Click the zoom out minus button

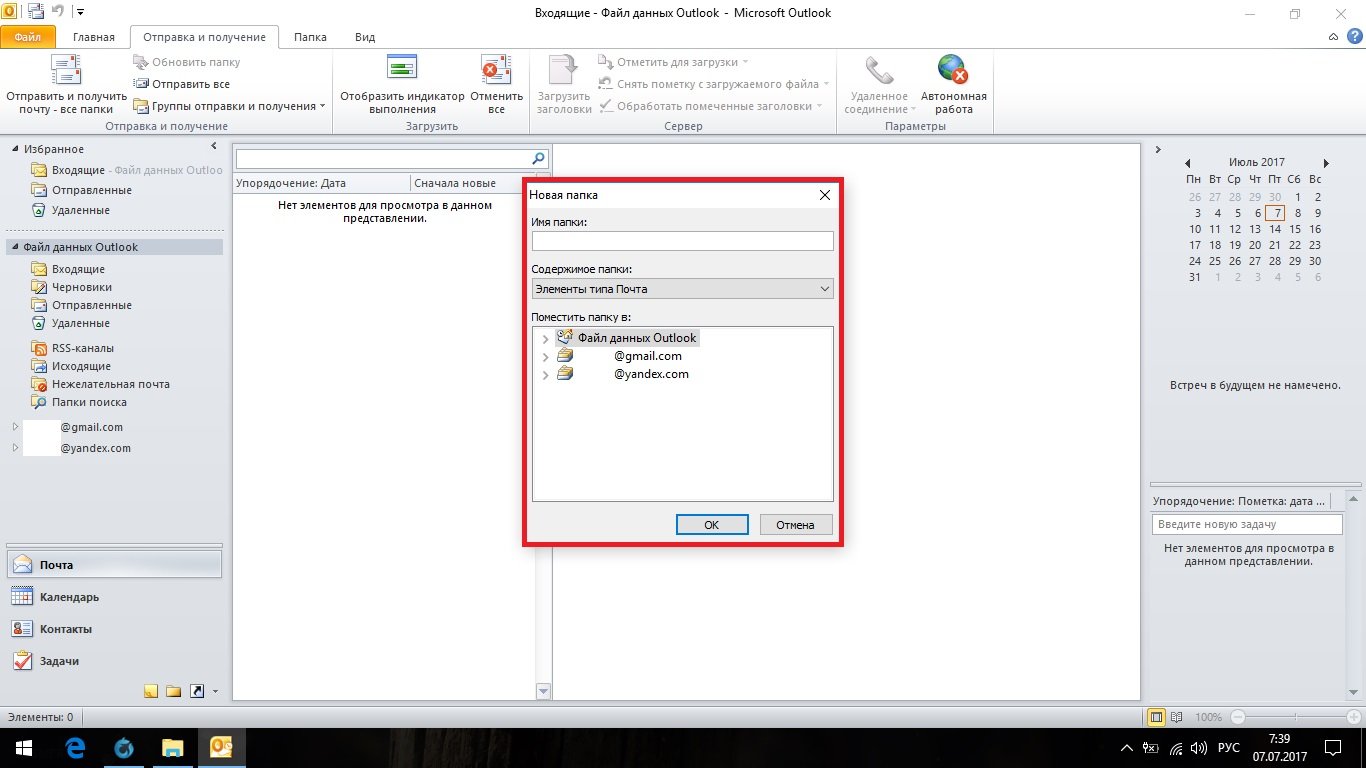tap(1238, 717)
